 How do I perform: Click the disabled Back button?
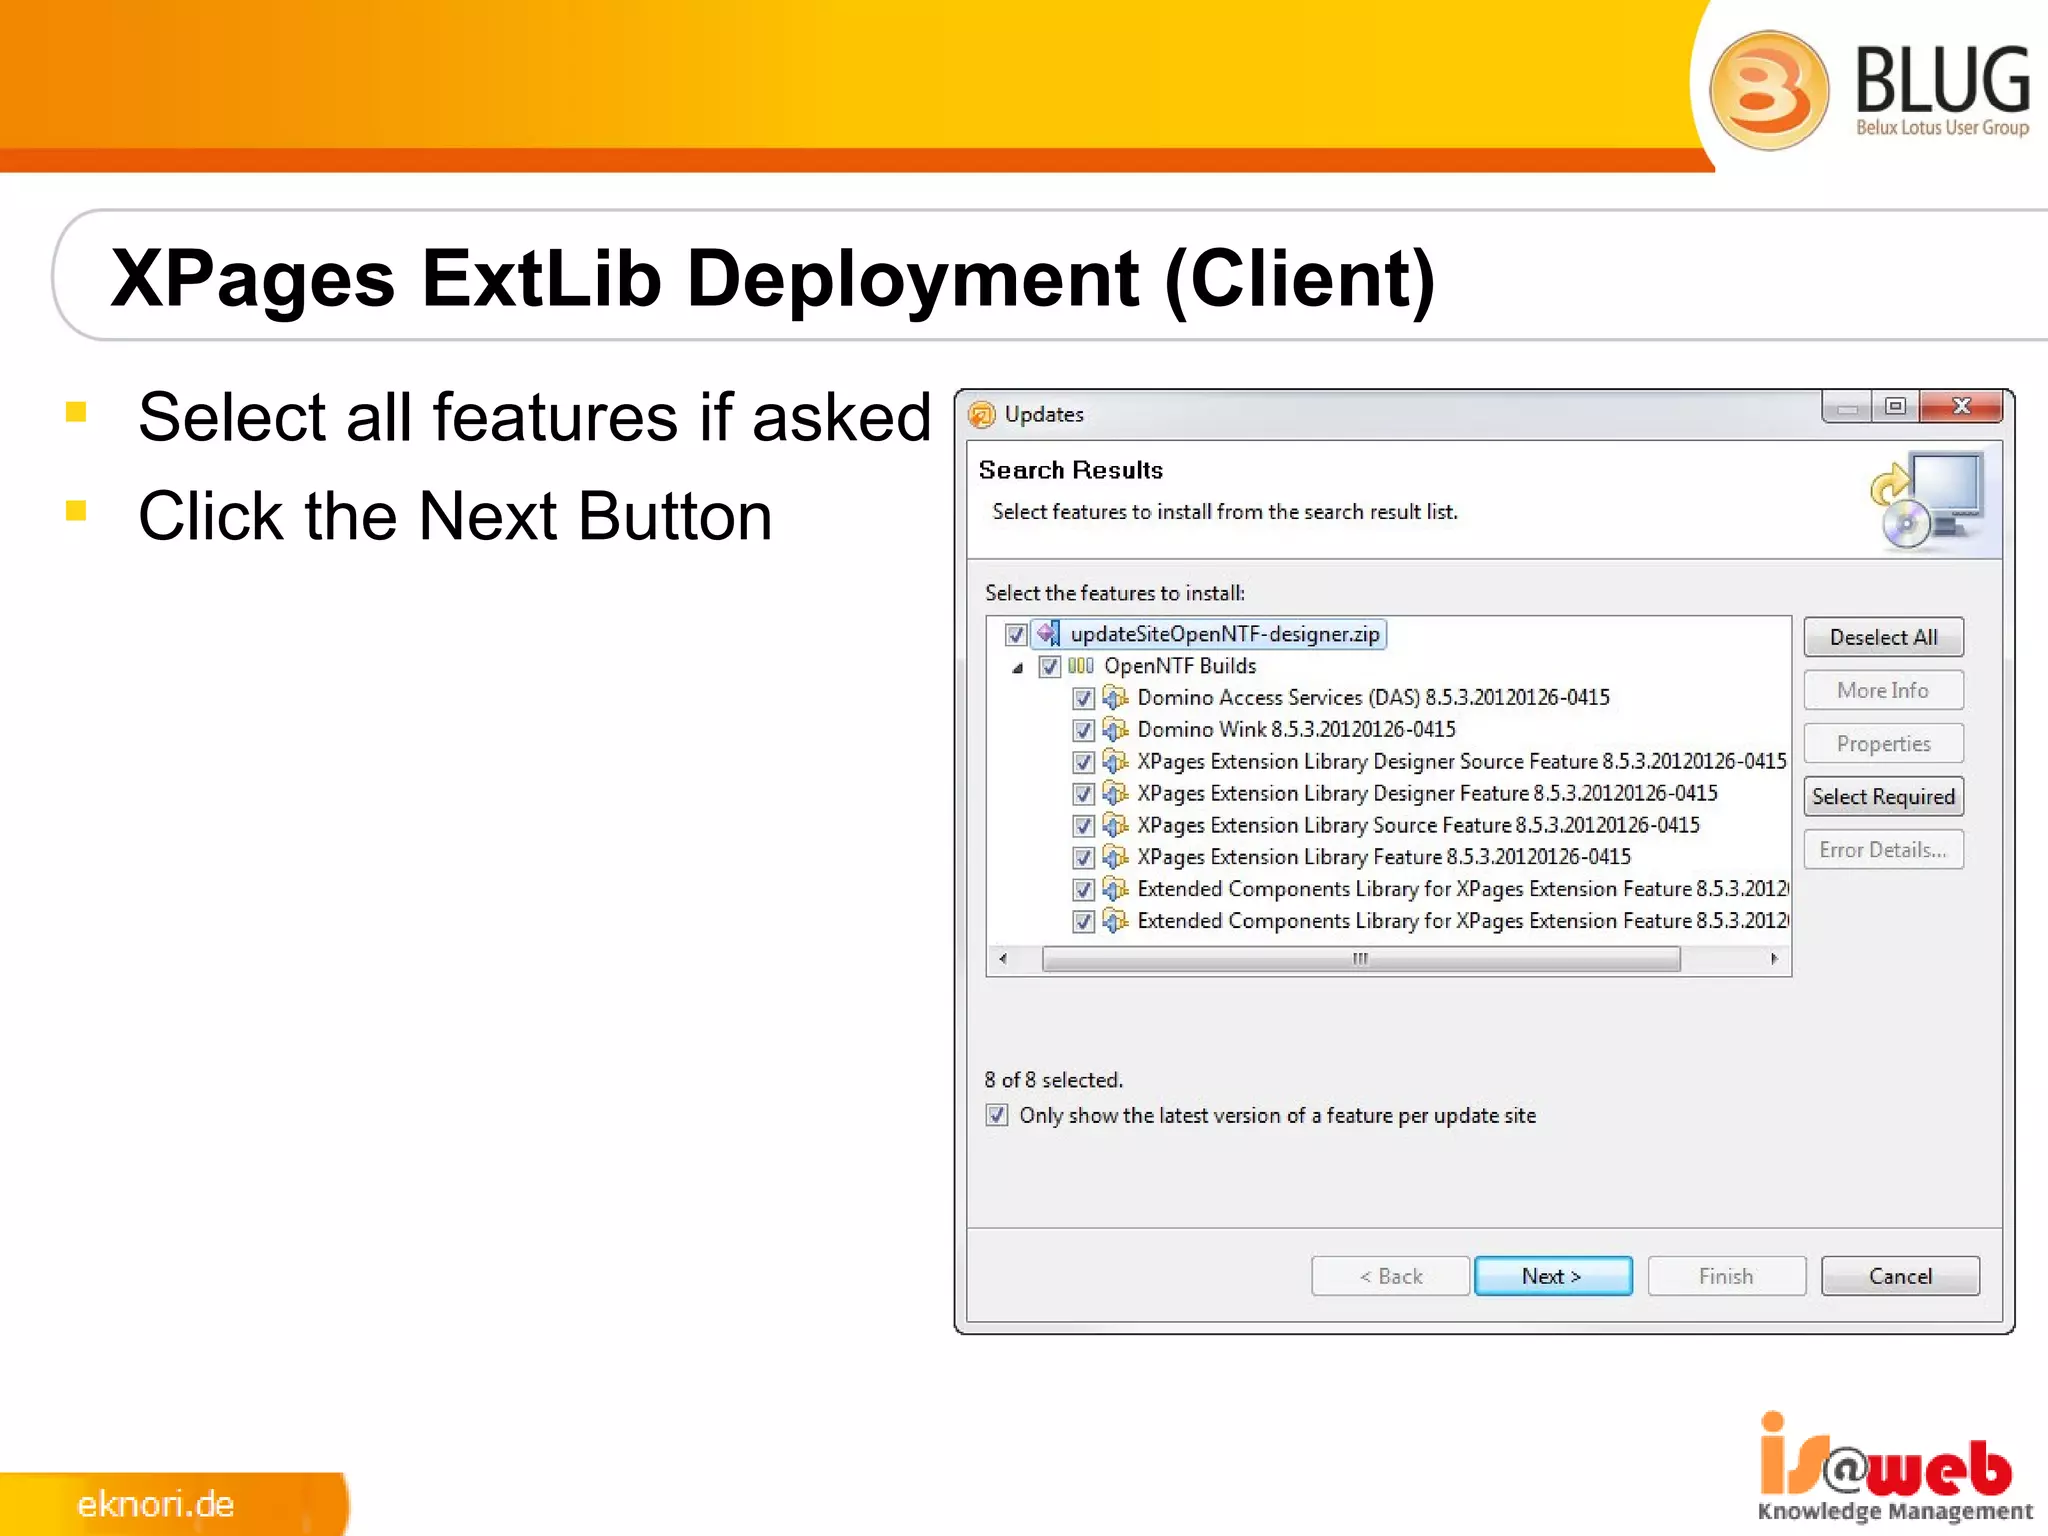1391,1276
